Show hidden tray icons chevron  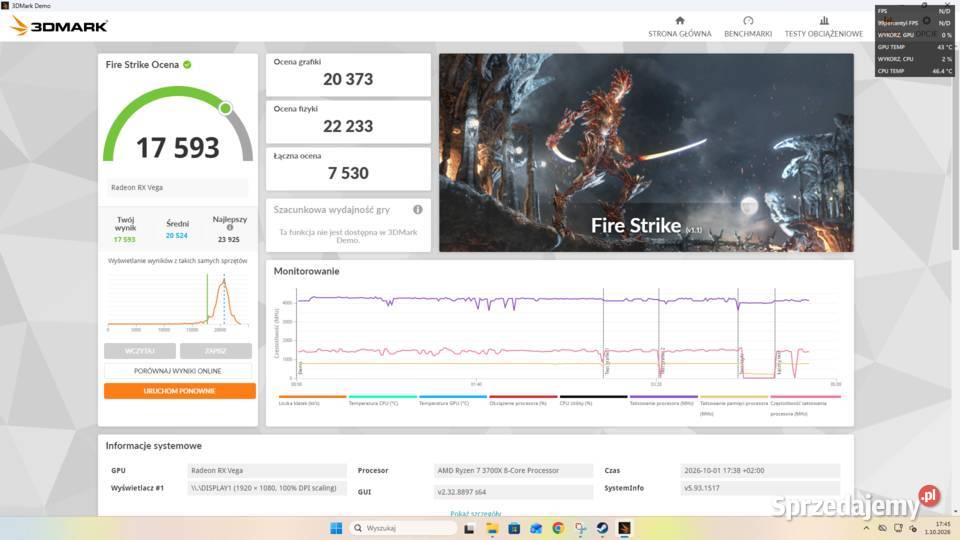pyautogui.click(x=866, y=528)
